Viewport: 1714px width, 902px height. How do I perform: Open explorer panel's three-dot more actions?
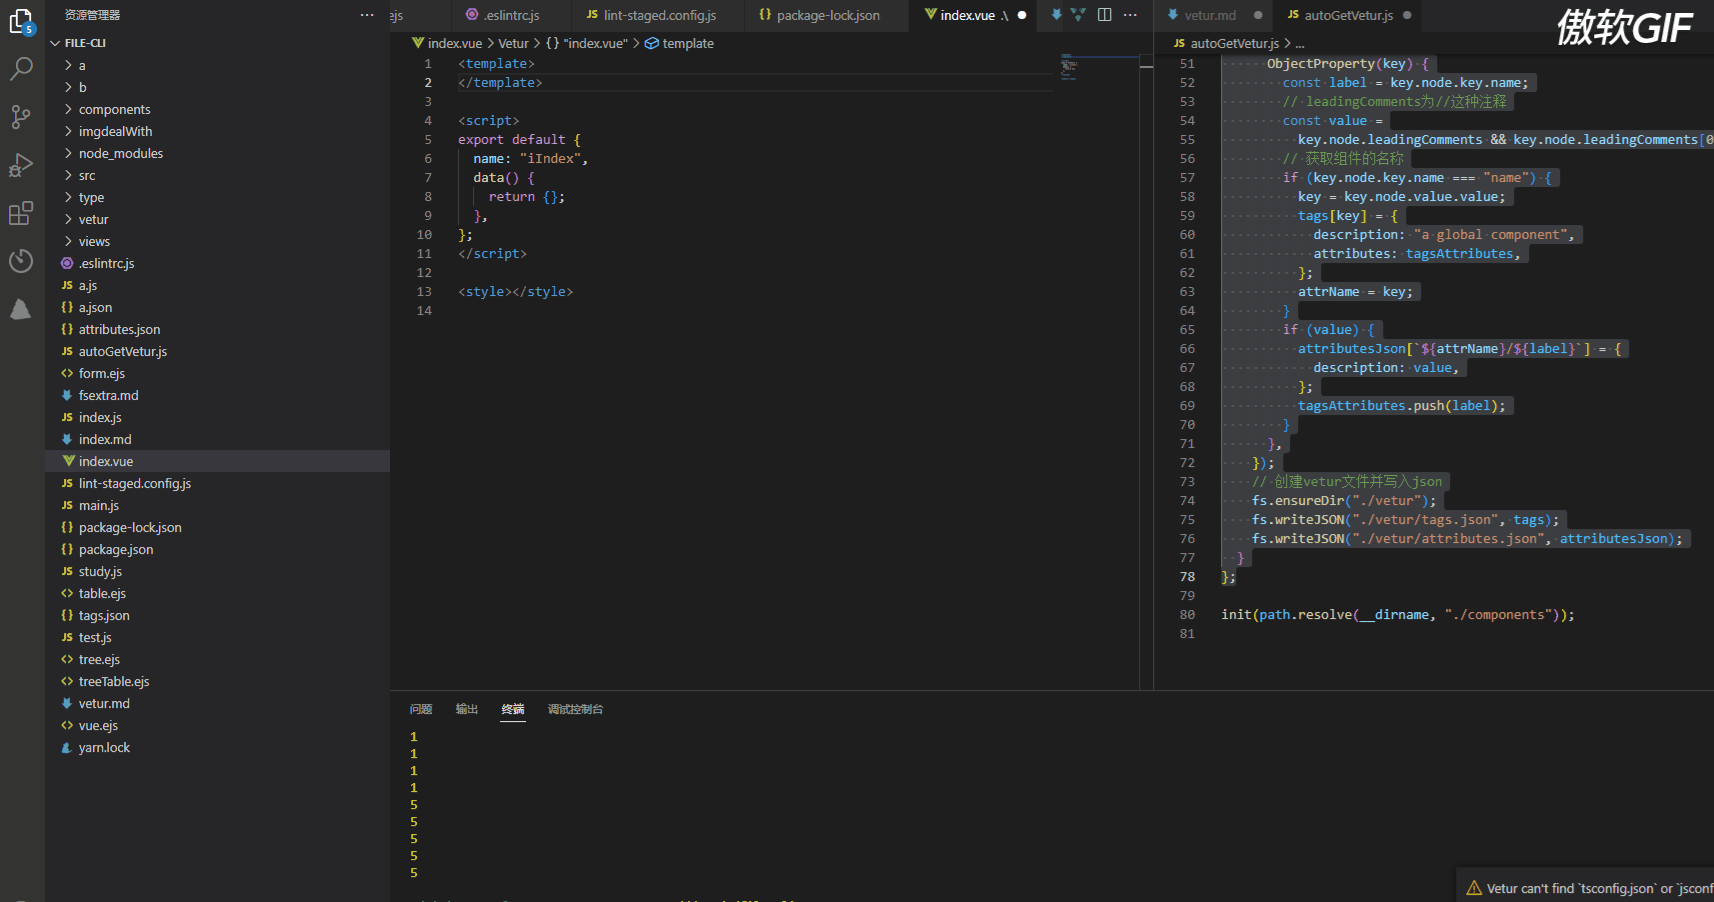[x=367, y=15]
